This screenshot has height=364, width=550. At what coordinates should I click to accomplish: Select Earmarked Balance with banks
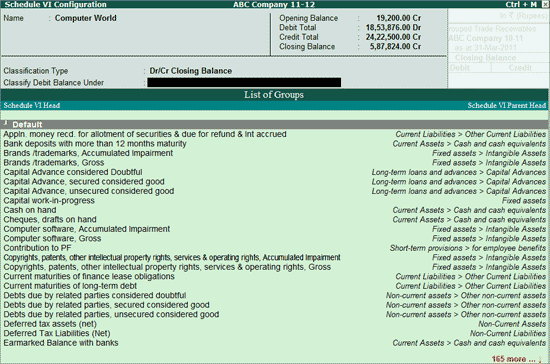pyautogui.click(x=275, y=343)
